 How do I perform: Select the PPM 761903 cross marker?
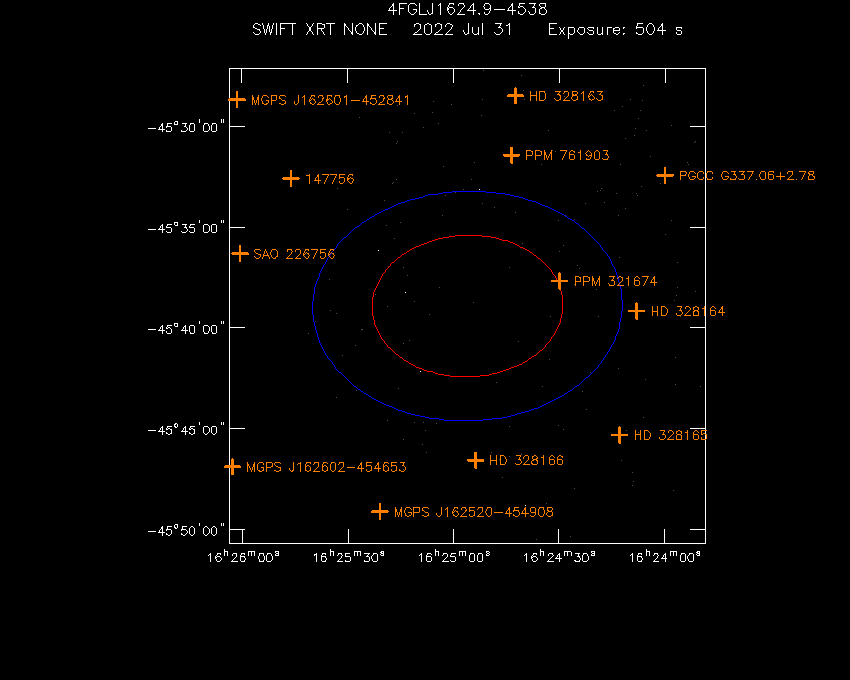click(511, 156)
